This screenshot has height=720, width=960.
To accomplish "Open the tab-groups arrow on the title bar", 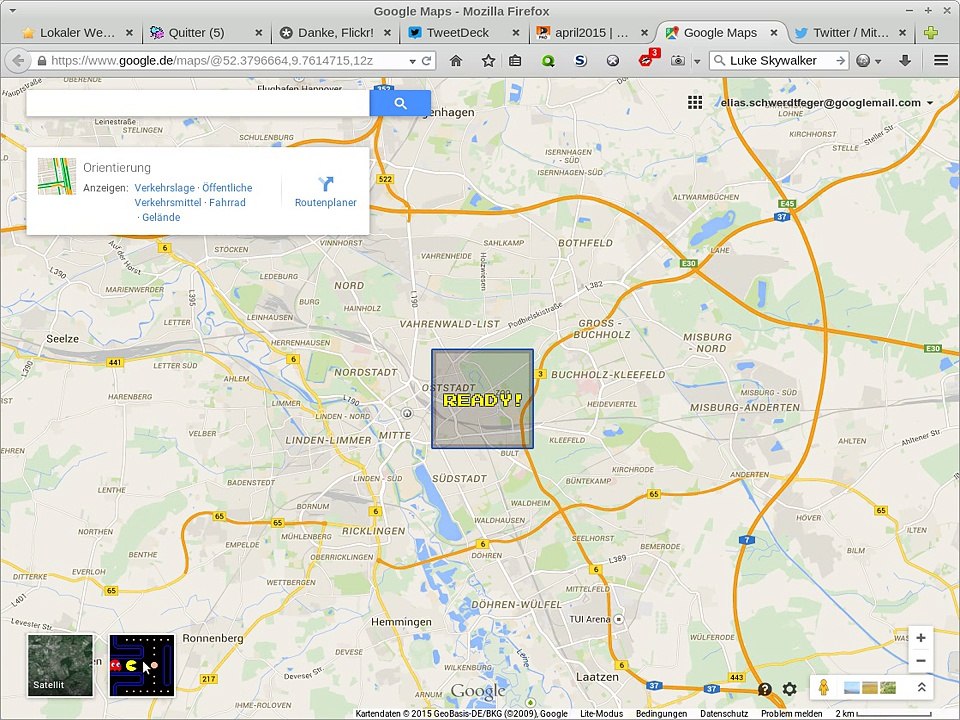I will point(12,10).
